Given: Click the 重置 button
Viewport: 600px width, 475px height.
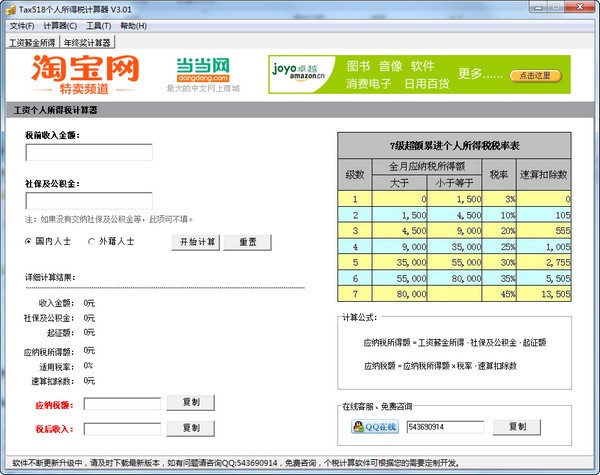Looking at the screenshot, I should [x=247, y=242].
